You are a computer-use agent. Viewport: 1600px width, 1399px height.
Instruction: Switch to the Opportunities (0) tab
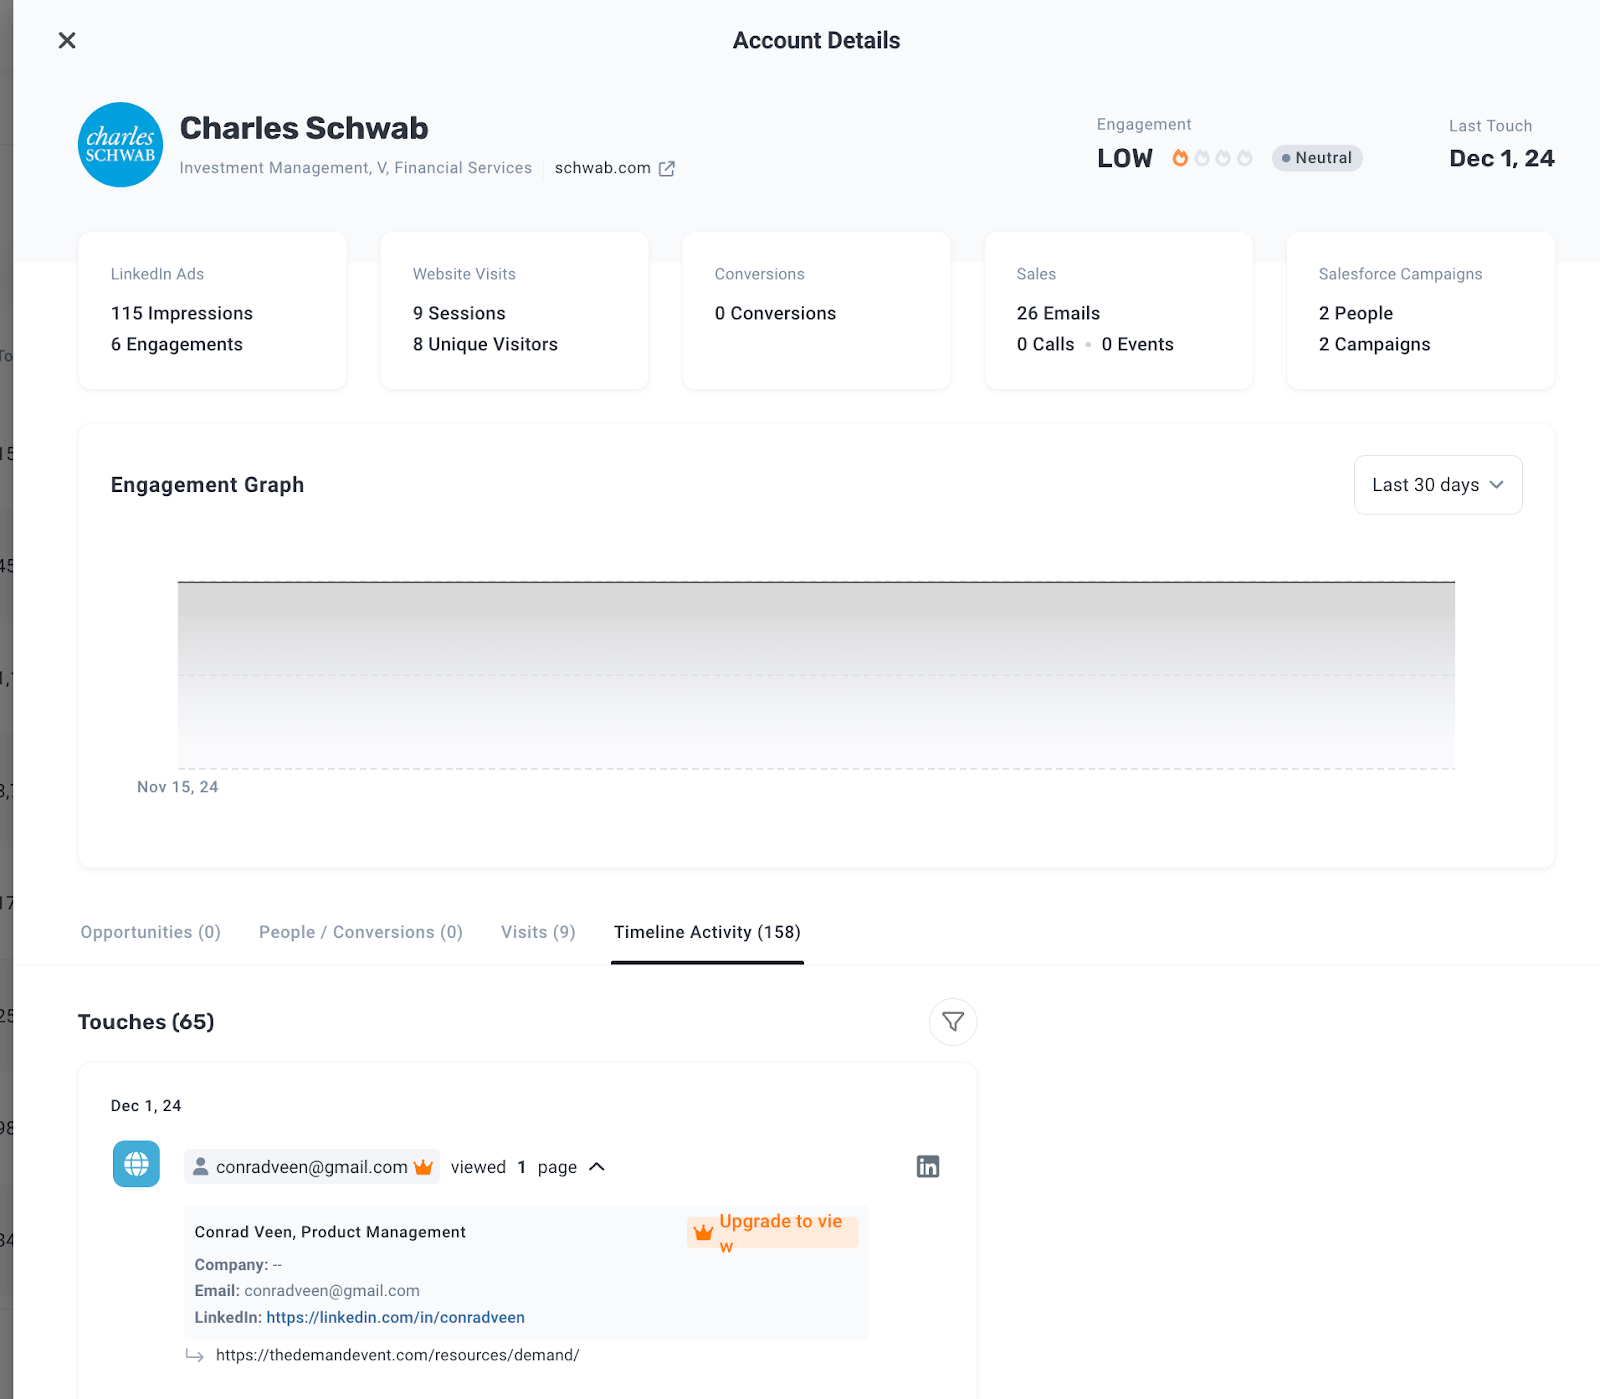pyautogui.click(x=151, y=932)
